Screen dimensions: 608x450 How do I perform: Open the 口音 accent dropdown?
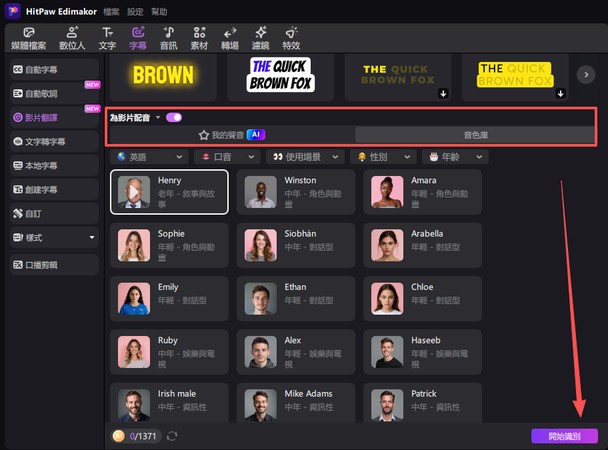pyautogui.click(x=228, y=157)
